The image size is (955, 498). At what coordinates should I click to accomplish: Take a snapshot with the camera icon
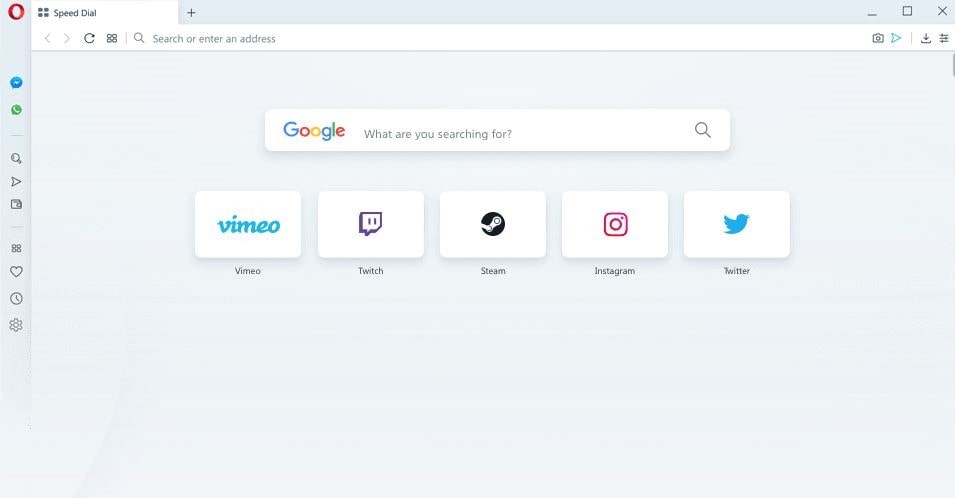[878, 38]
